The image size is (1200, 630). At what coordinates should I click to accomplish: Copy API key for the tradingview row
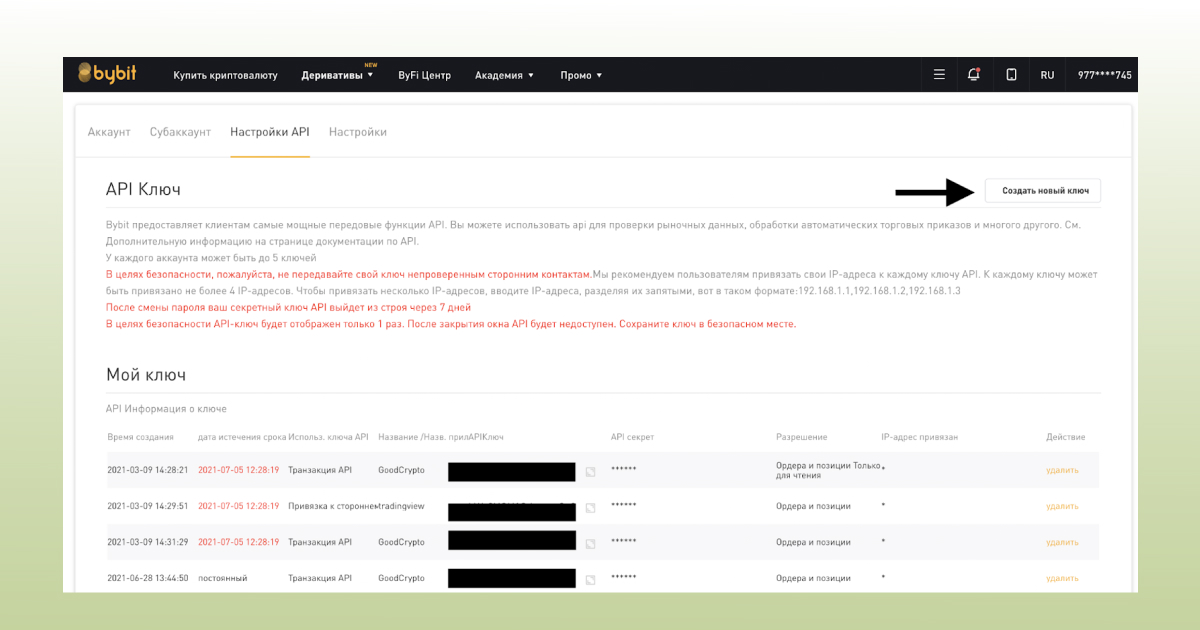[590, 508]
